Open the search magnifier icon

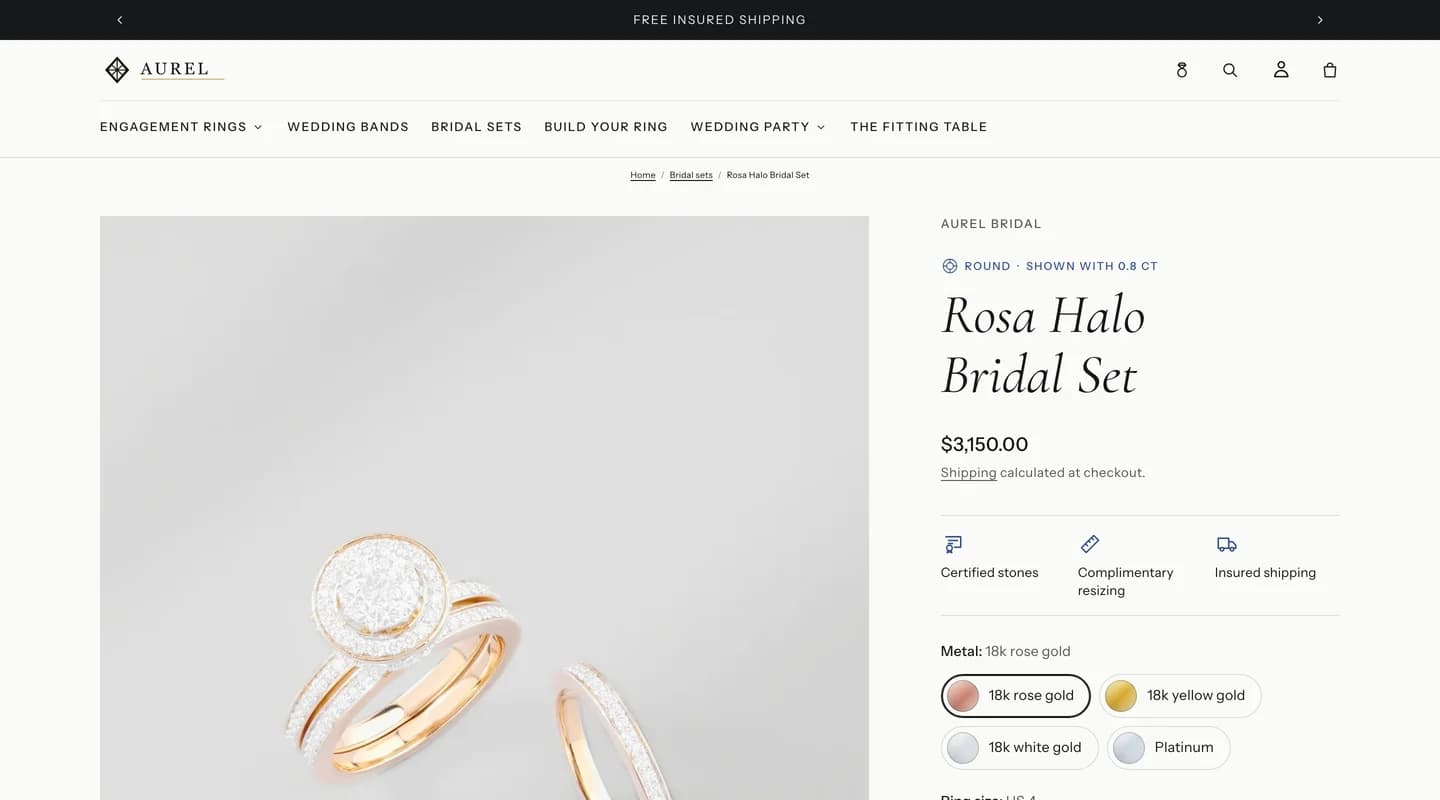pos(1230,70)
